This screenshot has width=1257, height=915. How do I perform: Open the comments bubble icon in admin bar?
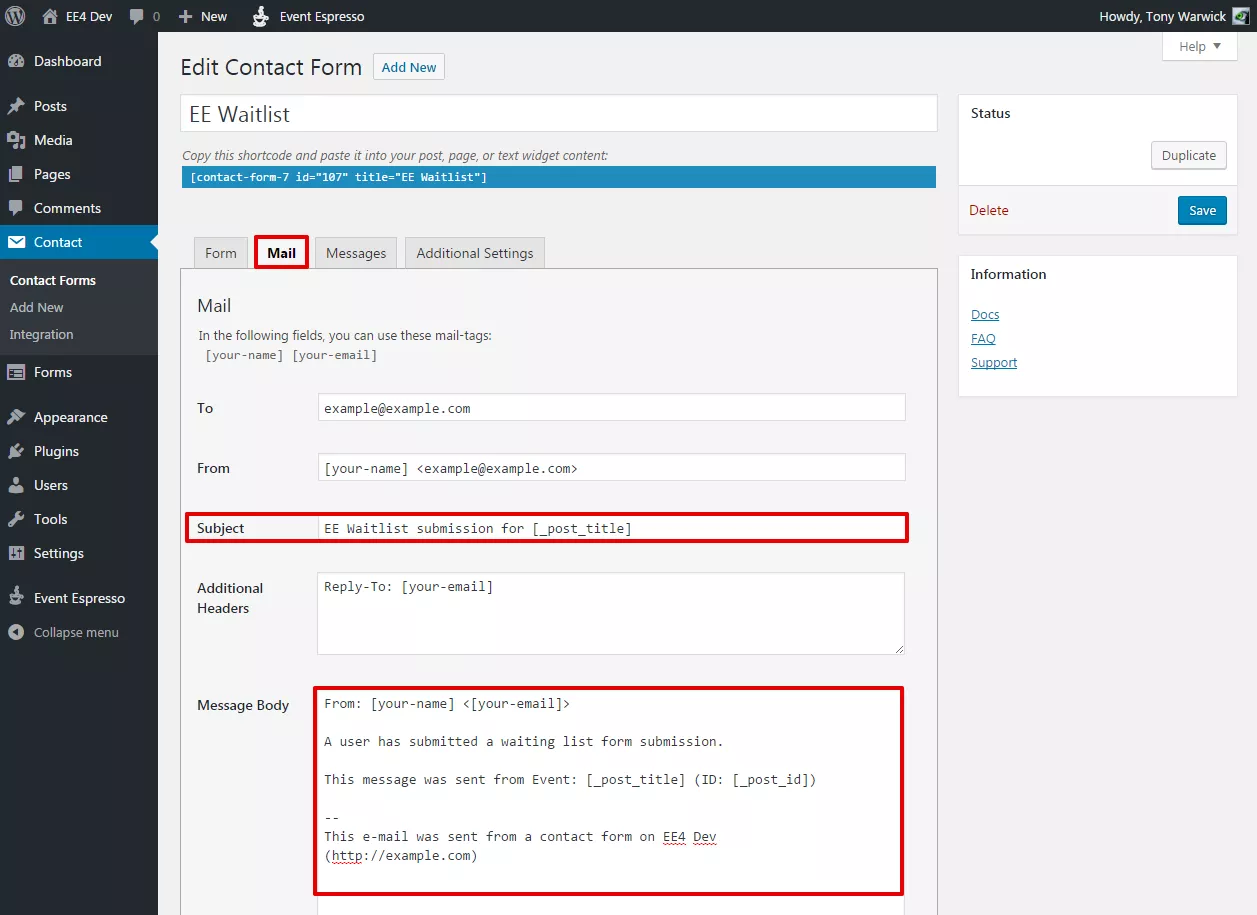point(137,17)
